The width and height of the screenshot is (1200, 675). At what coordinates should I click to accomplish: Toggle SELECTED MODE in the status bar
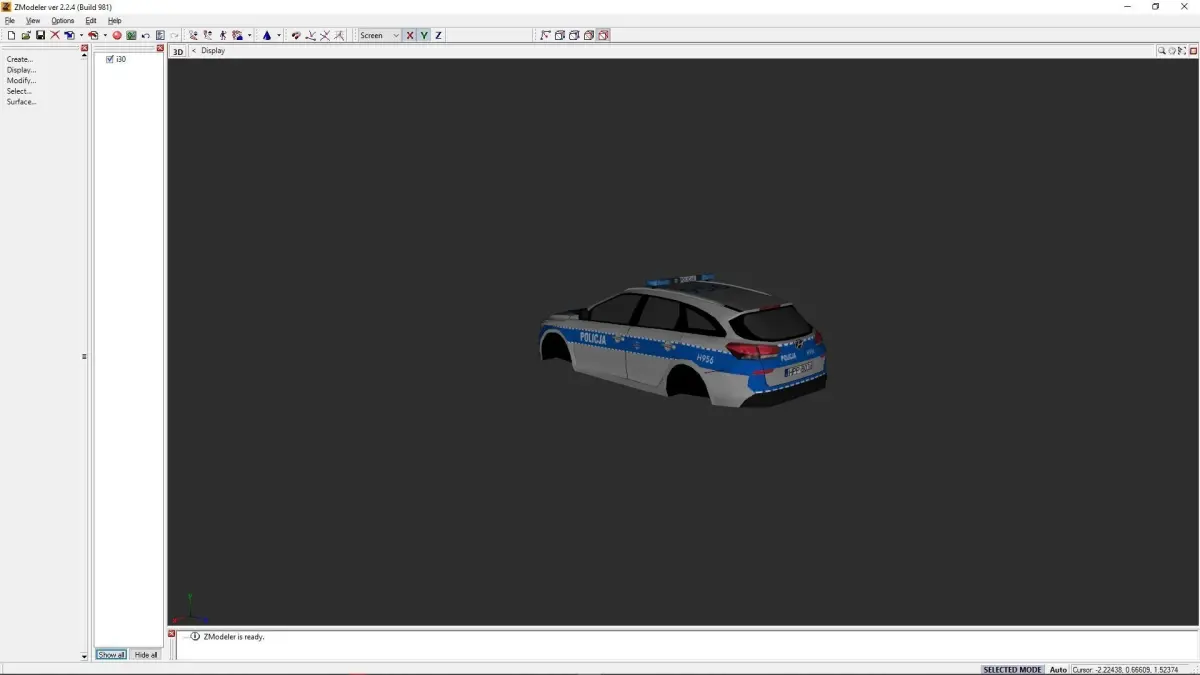[x=1012, y=669]
